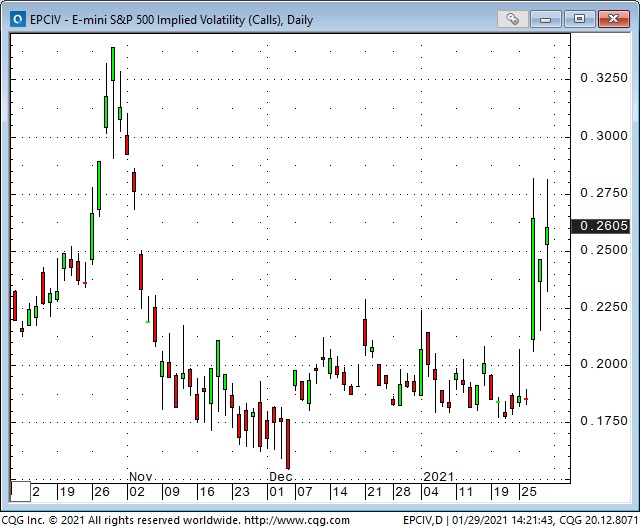Click the Nov month label
This screenshot has width=640, height=528.
[x=140, y=477]
